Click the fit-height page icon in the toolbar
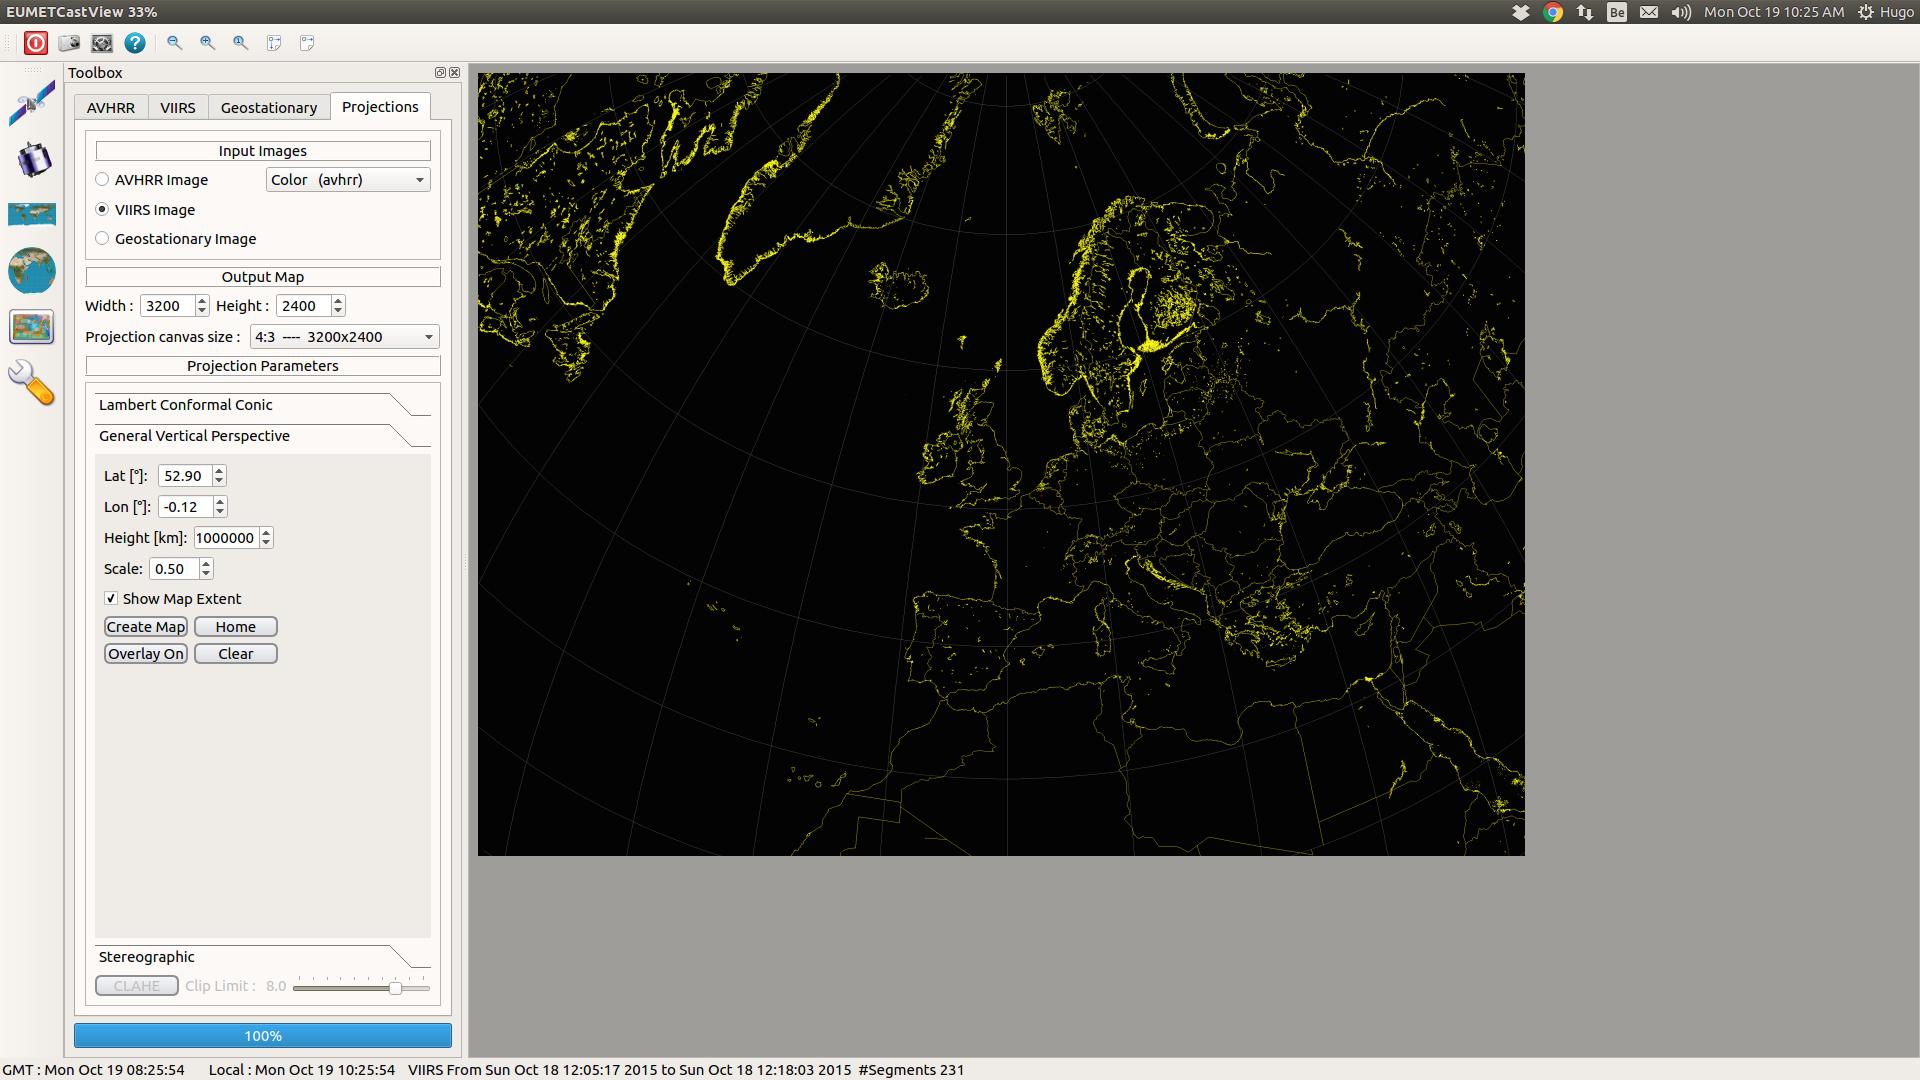The height and width of the screenshot is (1080, 1920). coord(274,43)
